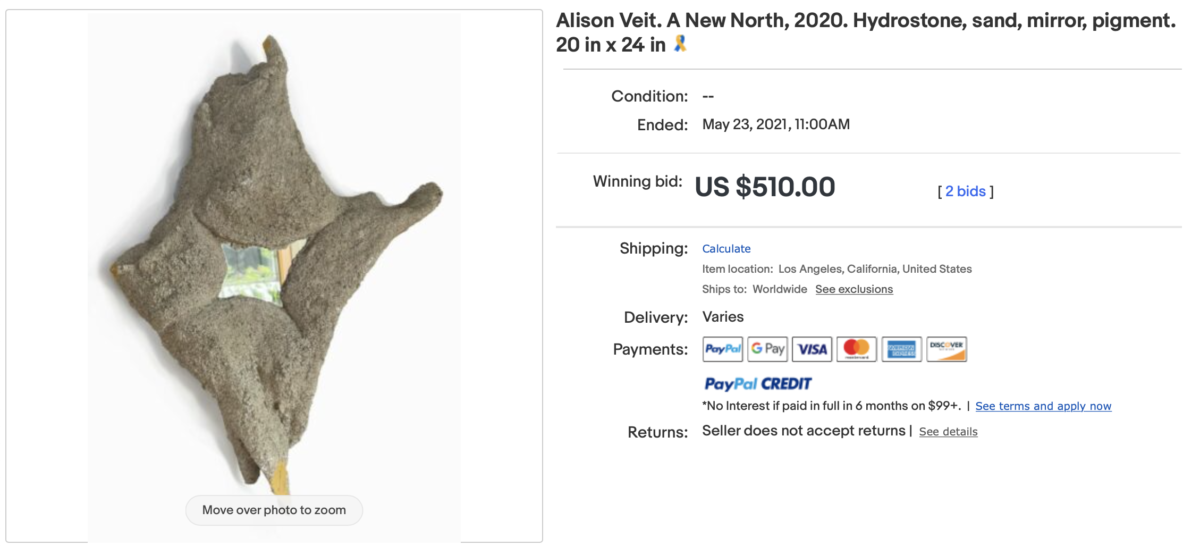Click the ribbon icon beside the title
1200x554 pixels.
point(680,44)
